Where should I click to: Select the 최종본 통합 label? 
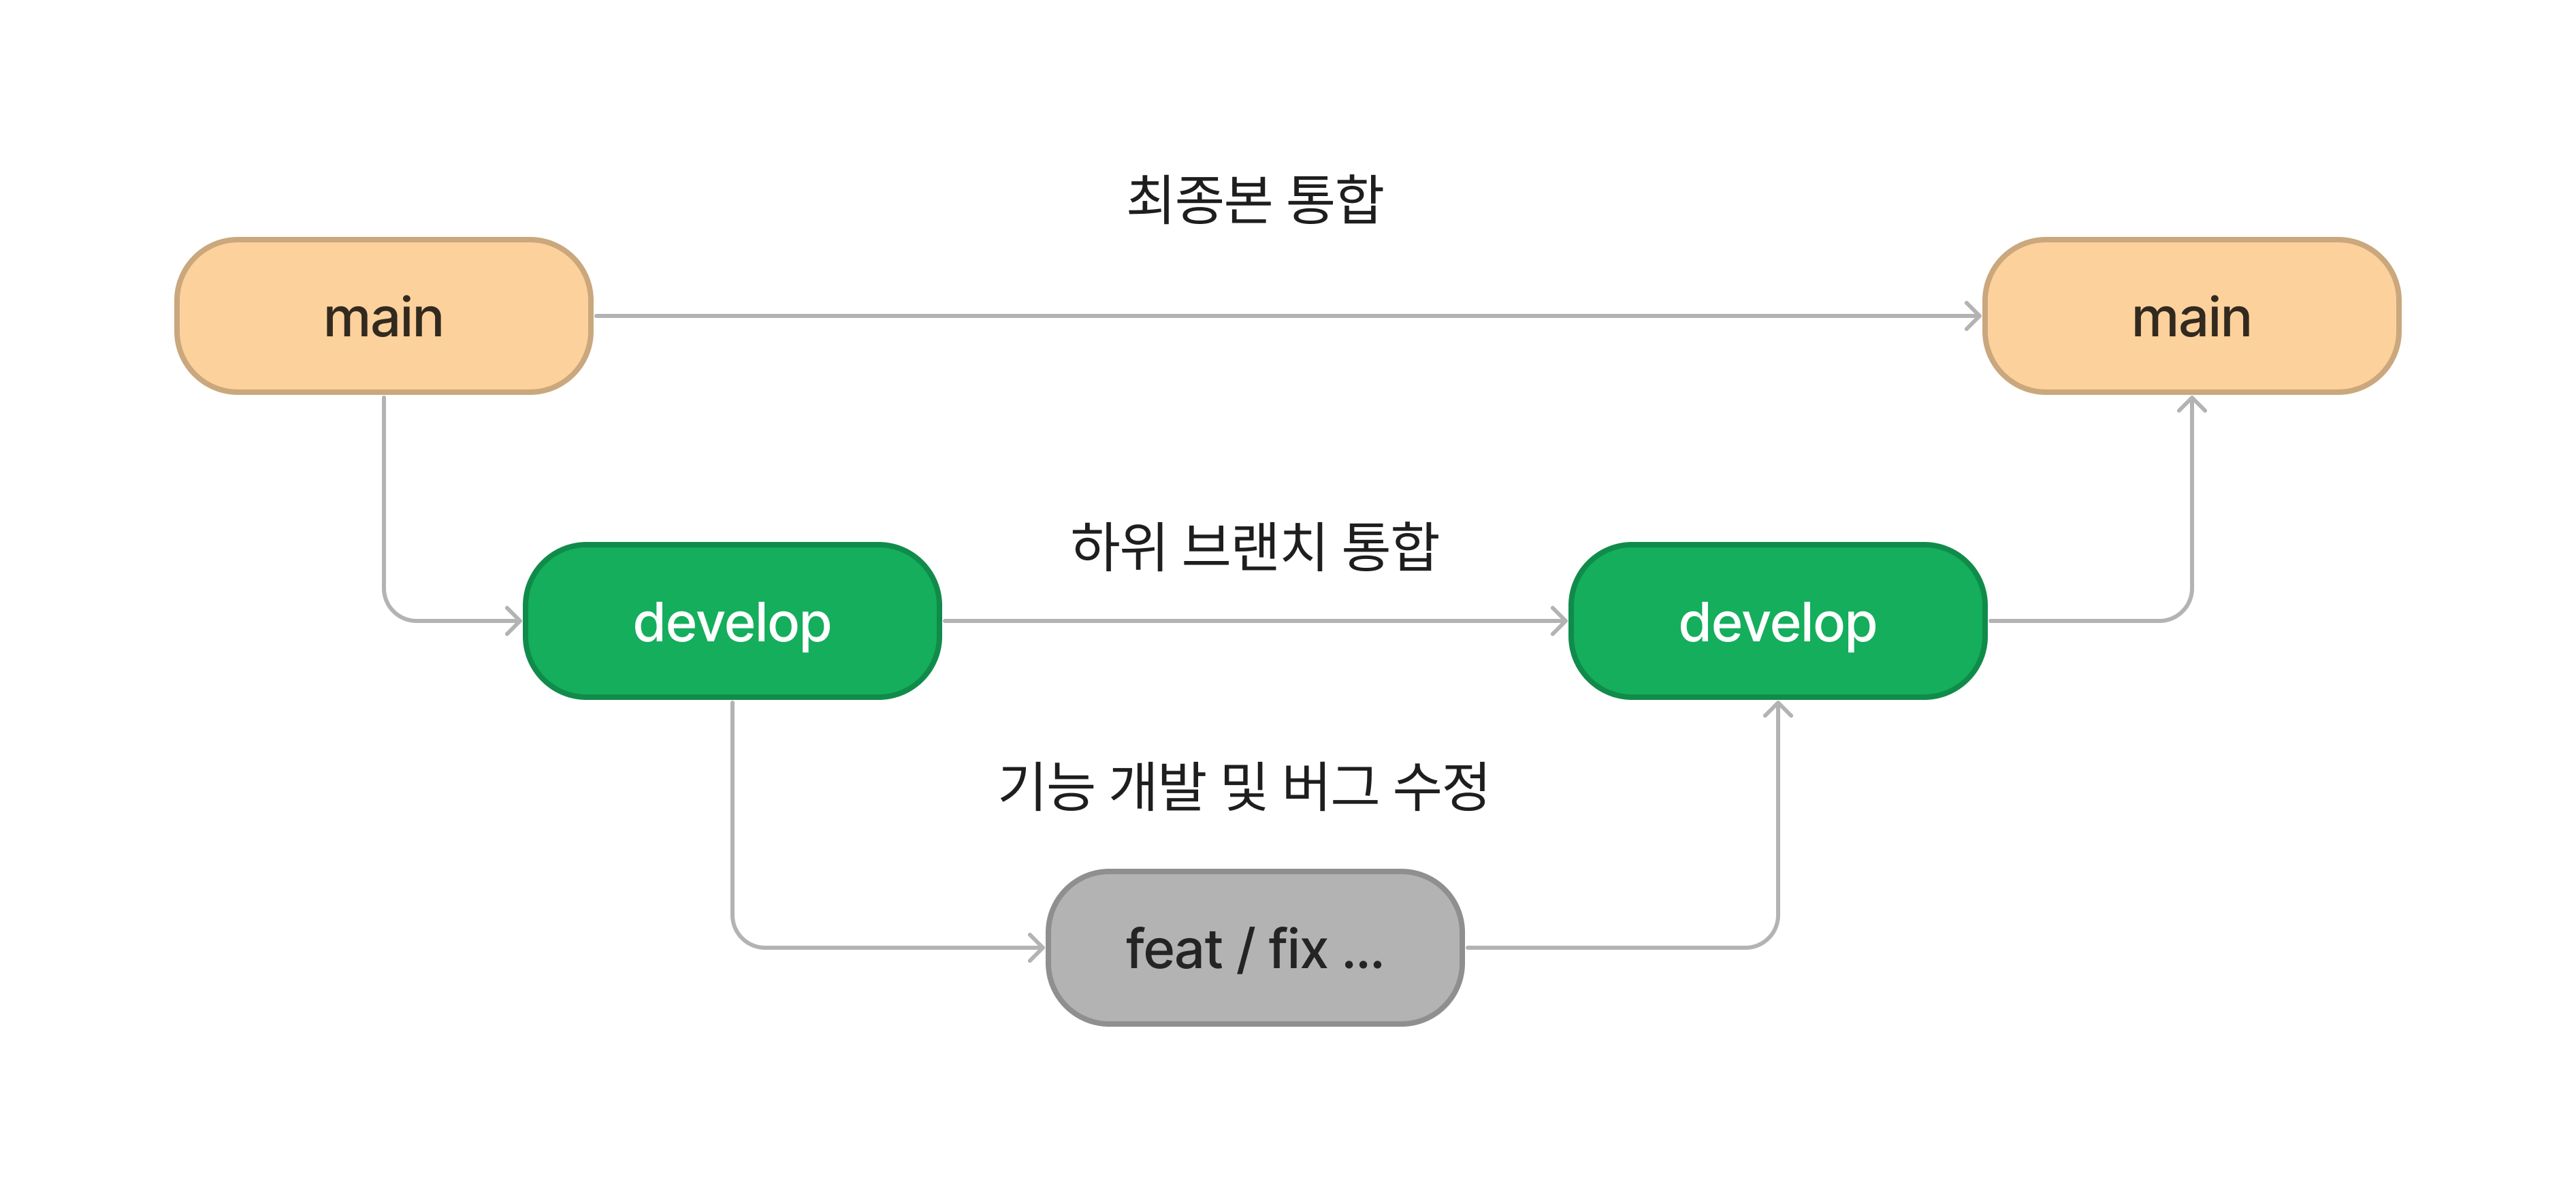click(x=1254, y=199)
